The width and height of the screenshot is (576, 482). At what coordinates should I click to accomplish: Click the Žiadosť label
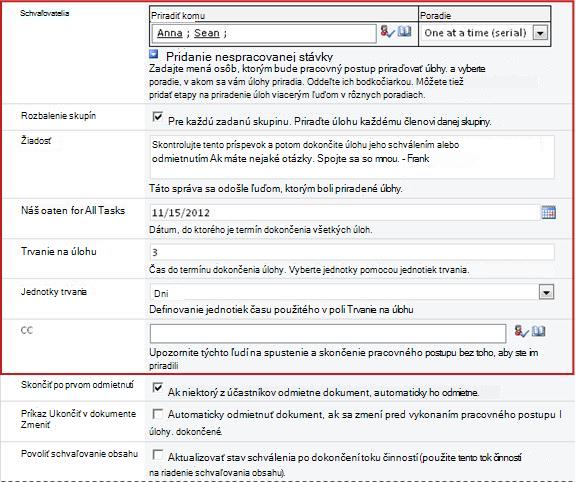click(x=36, y=140)
